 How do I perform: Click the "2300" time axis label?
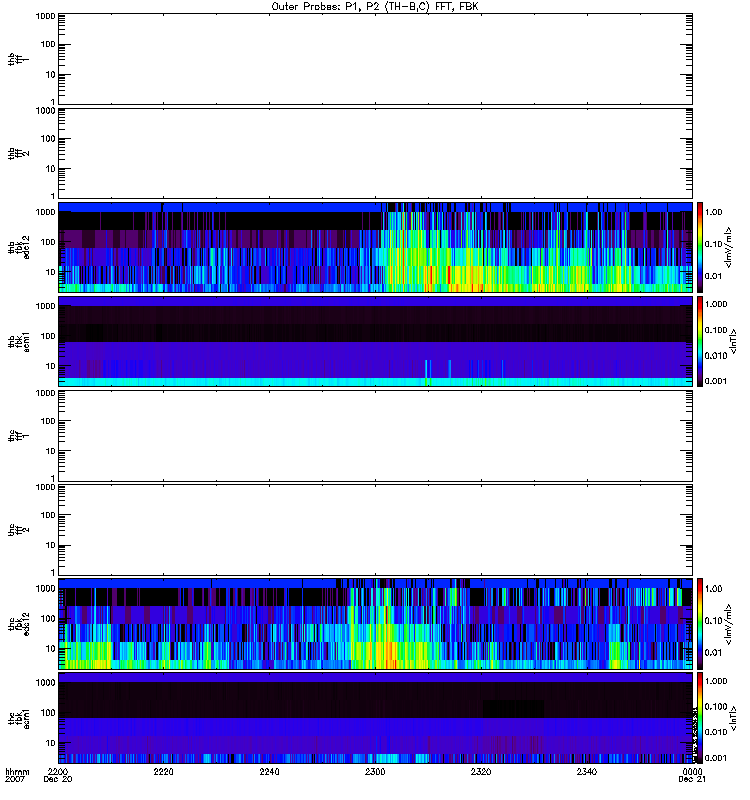375,771
